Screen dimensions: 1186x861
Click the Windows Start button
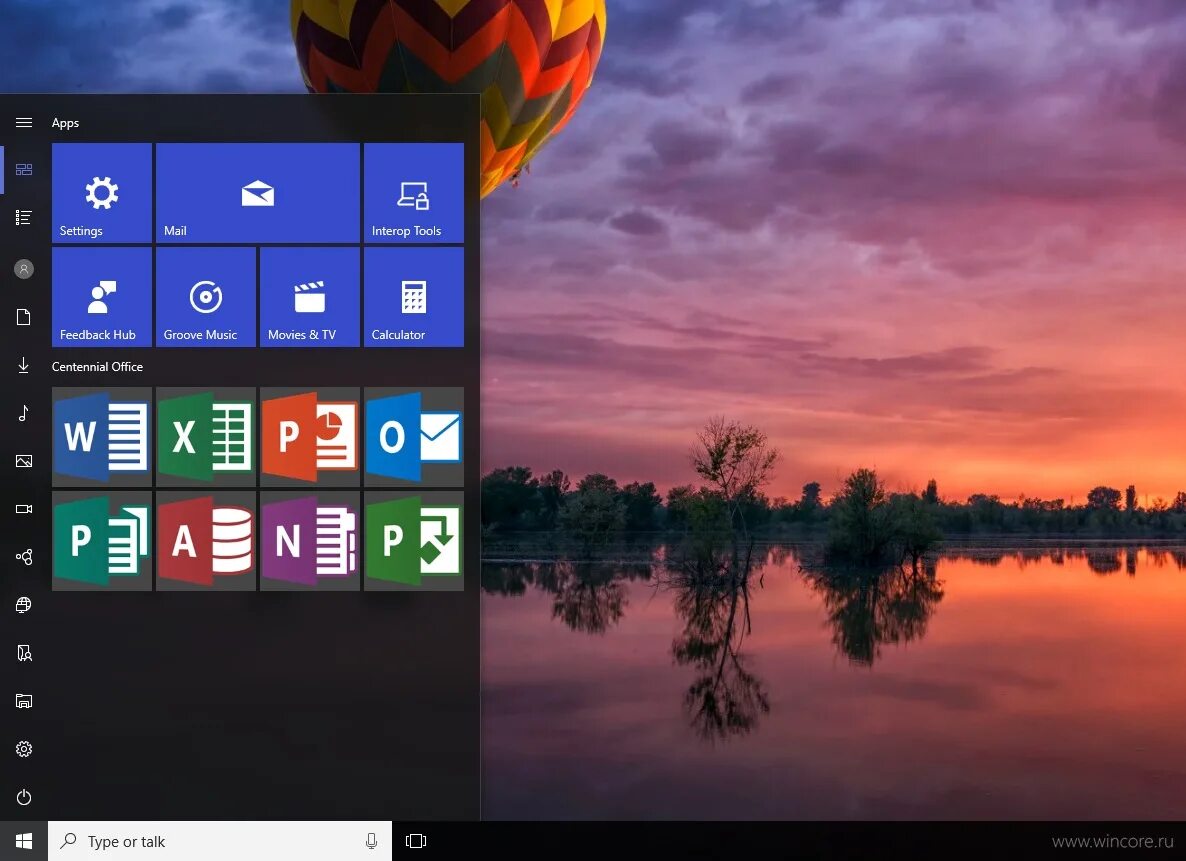(x=23, y=841)
